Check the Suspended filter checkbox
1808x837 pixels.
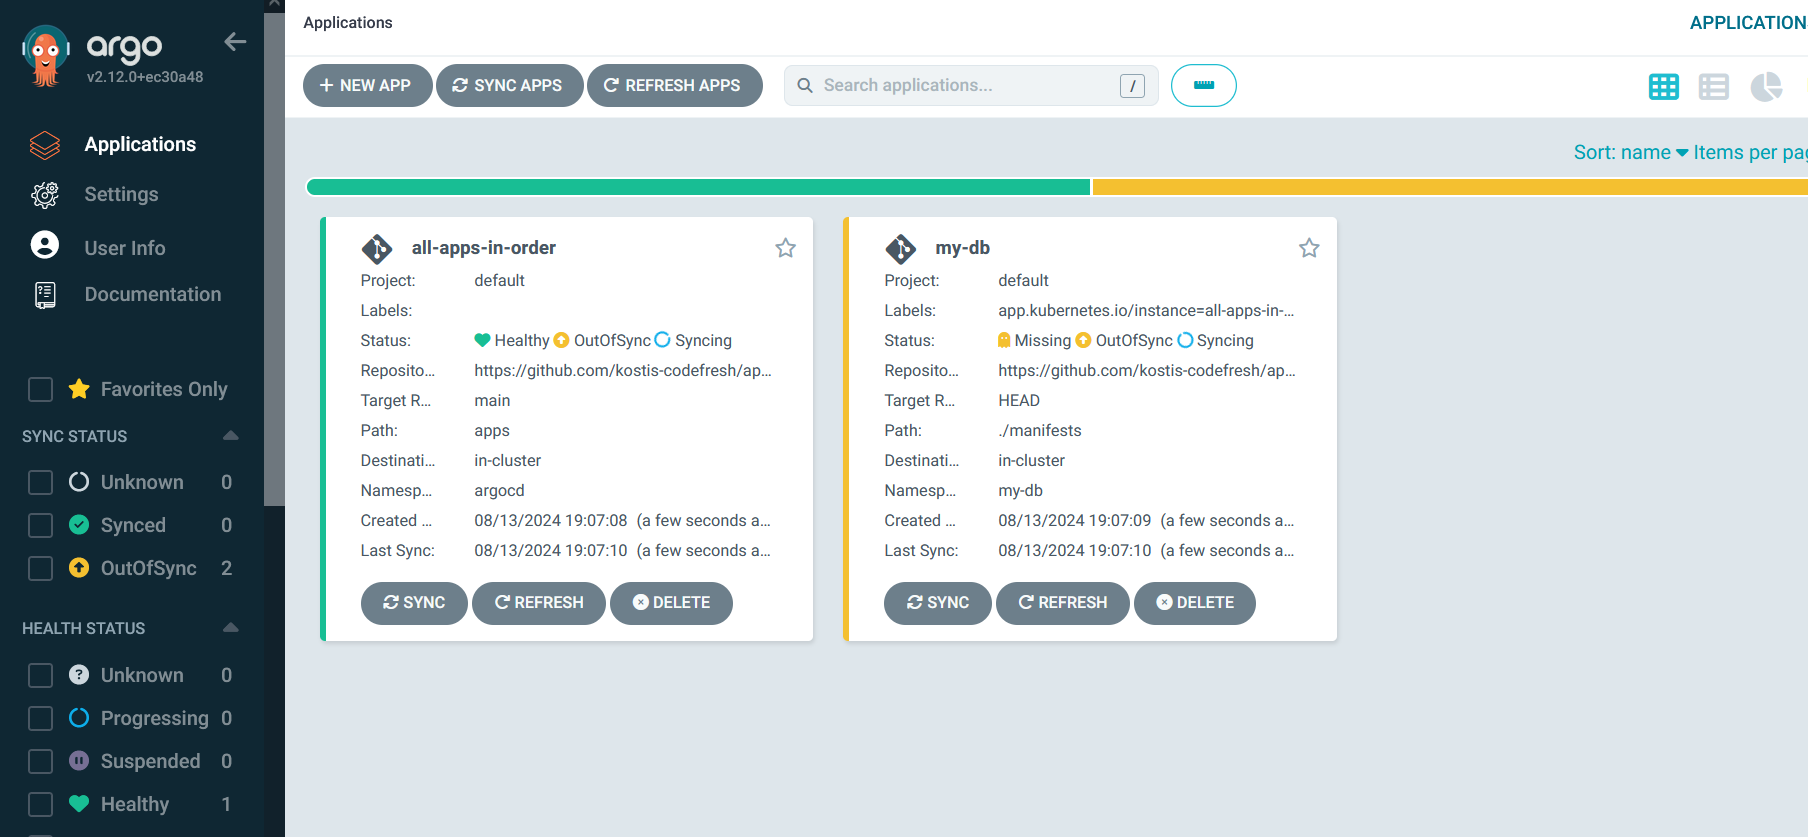41,761
